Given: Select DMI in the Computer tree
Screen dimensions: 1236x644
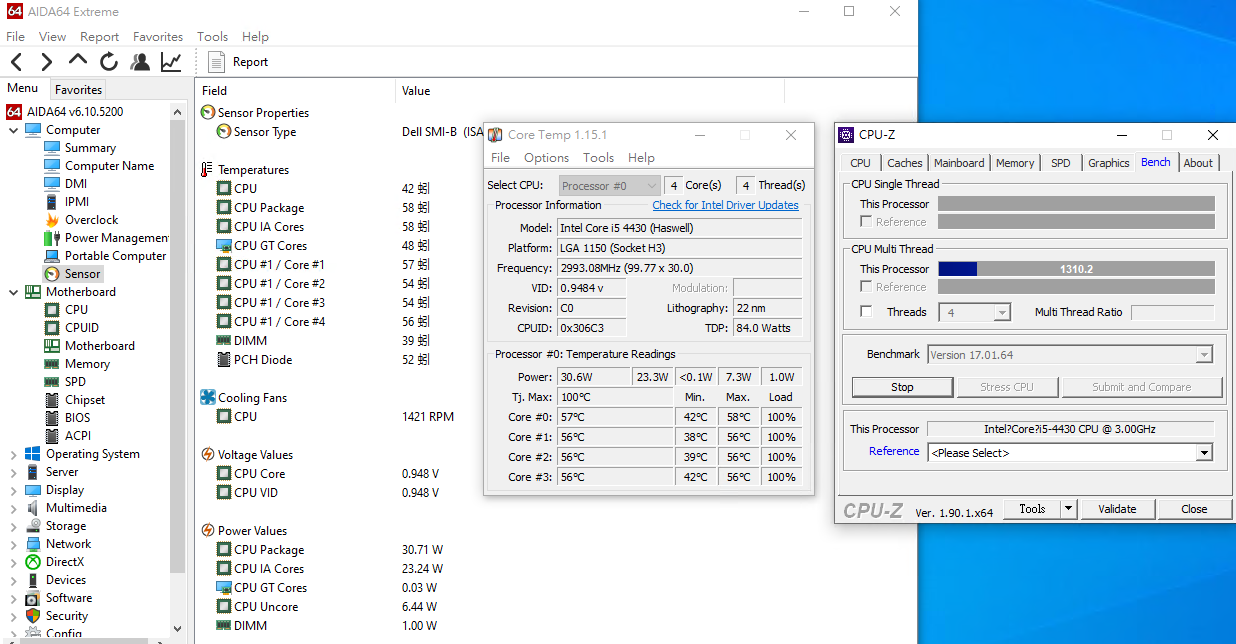Looking at the screenshot, I should 76,184.
